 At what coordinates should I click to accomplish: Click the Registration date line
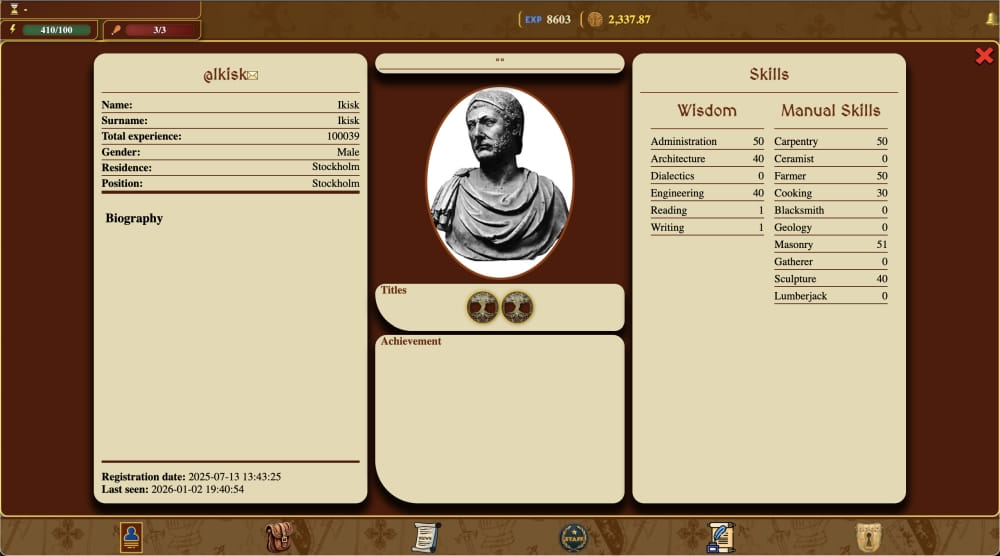pos(191,476)
